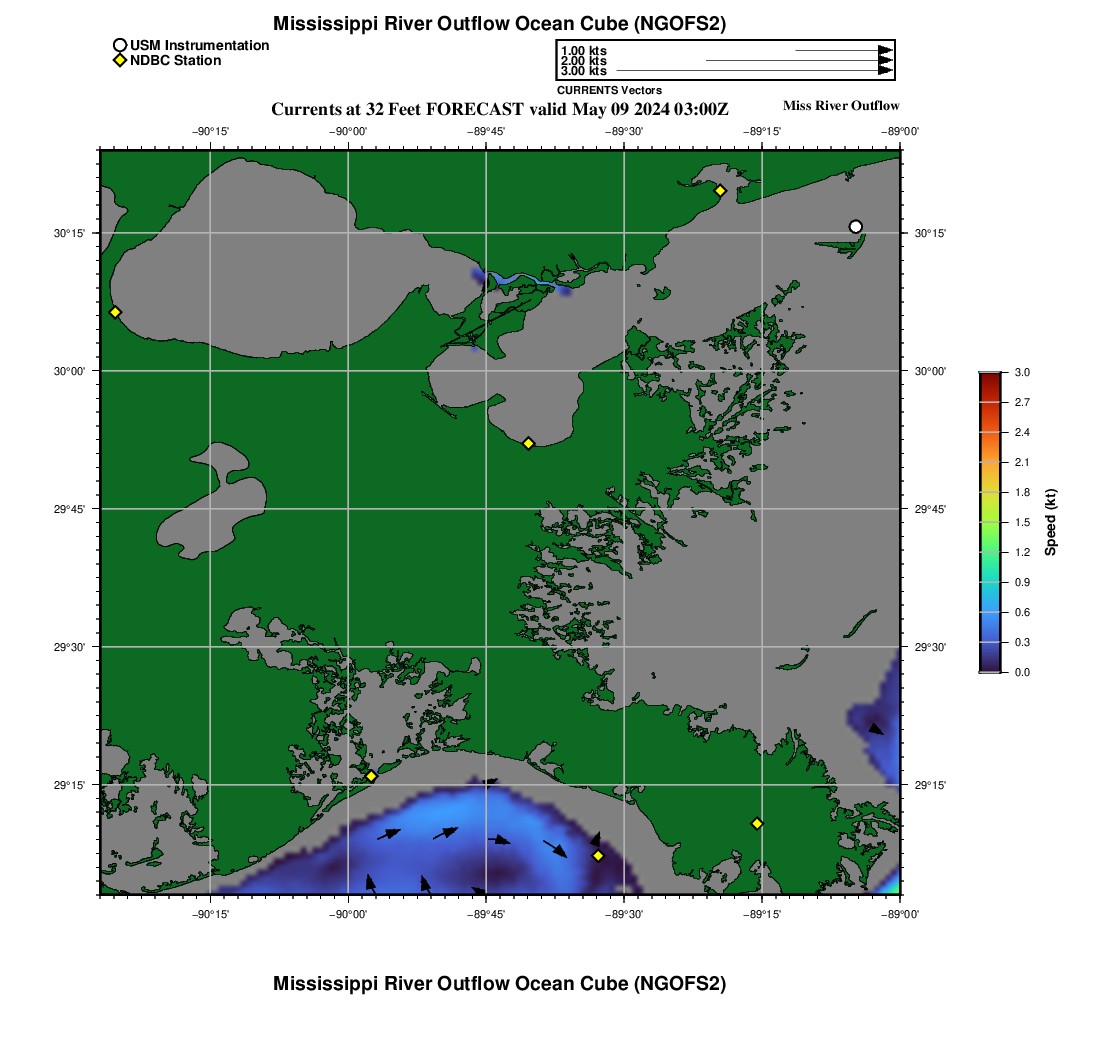
Task: Click NDBC station diamond below the 30°00' gridline
Action: pyautogui.click(x=529, y=443)
